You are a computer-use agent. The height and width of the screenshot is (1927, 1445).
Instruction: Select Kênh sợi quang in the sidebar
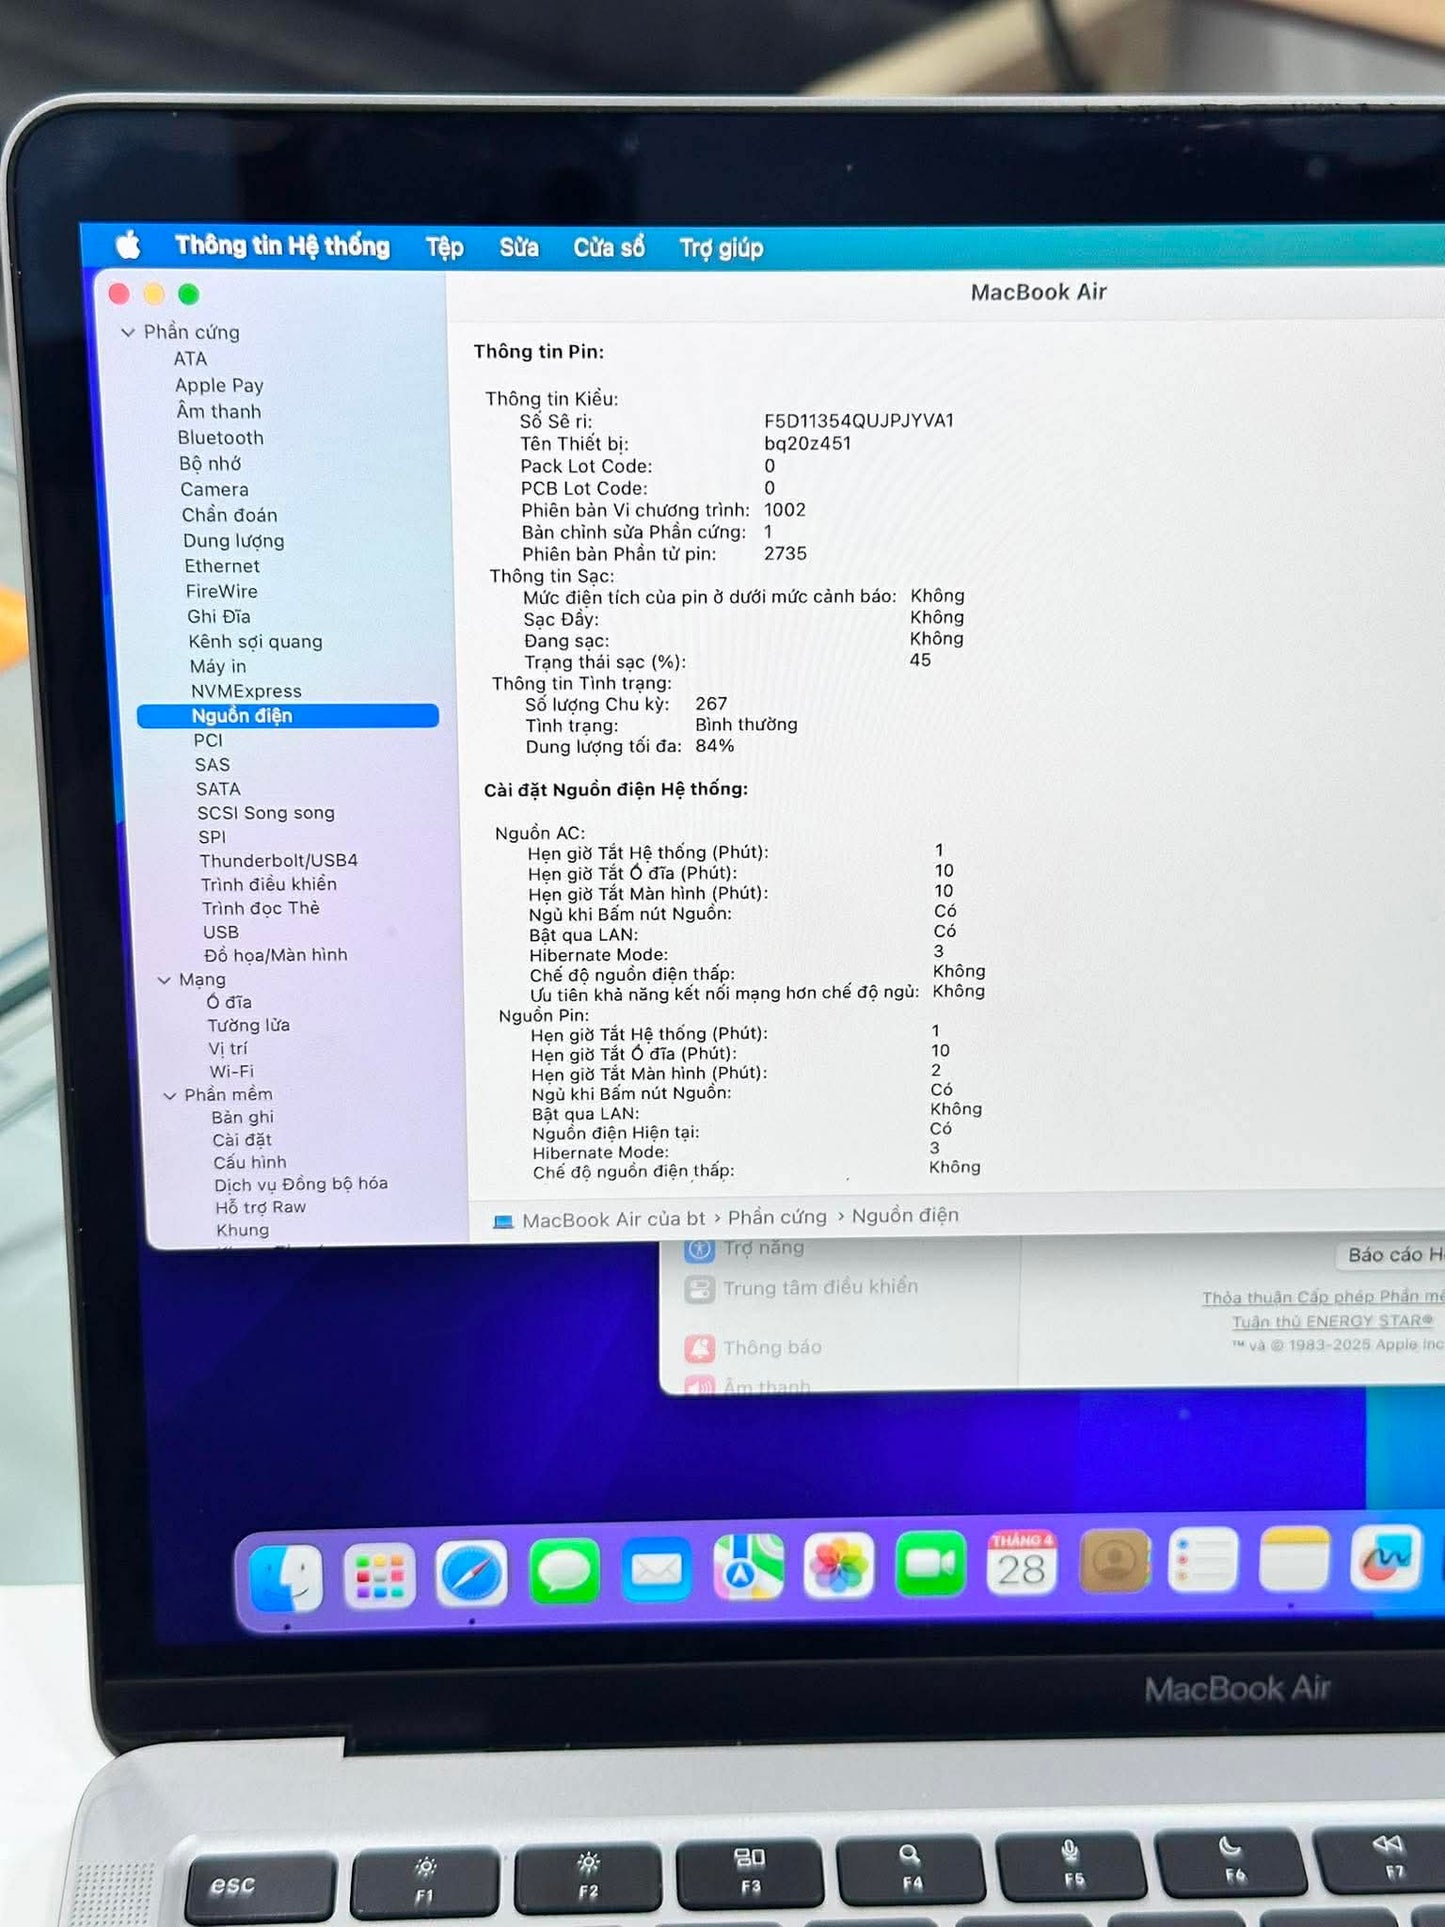pyautogui.click(x=255, y=641)
